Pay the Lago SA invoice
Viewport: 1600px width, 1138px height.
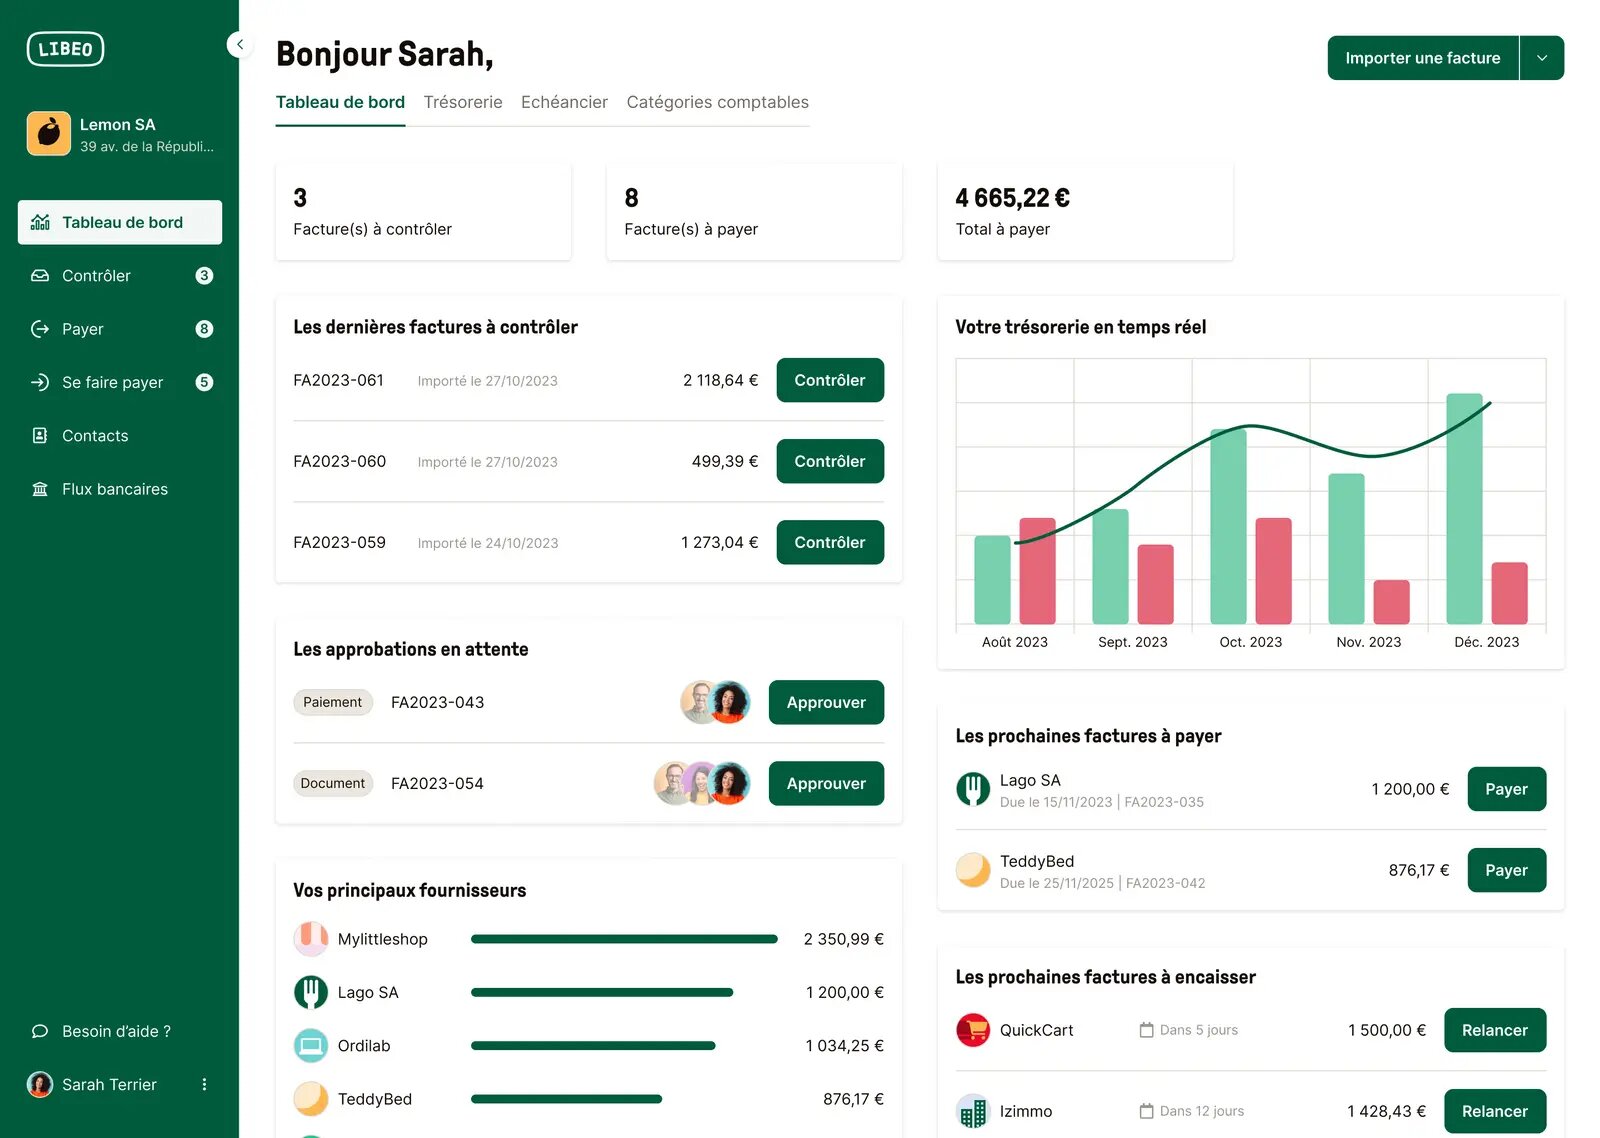[x=1505, y=789]
